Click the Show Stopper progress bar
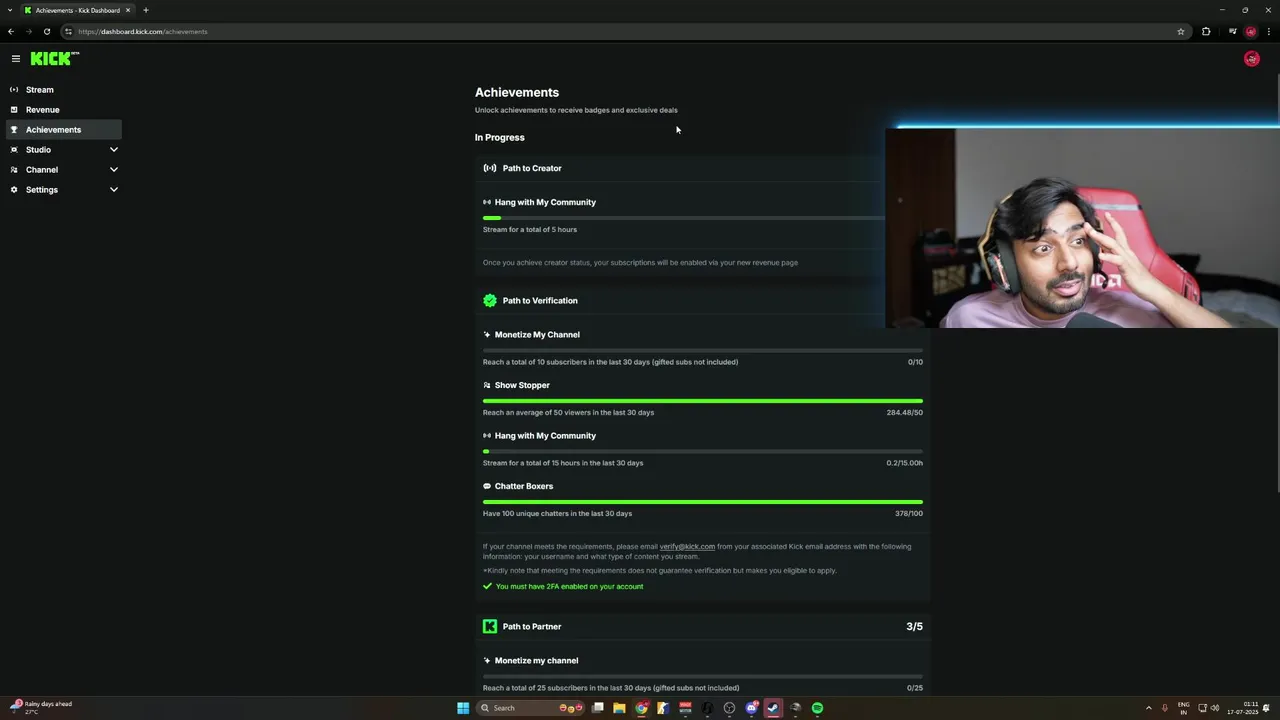1280x720 pixels. (x=703, y=401)
